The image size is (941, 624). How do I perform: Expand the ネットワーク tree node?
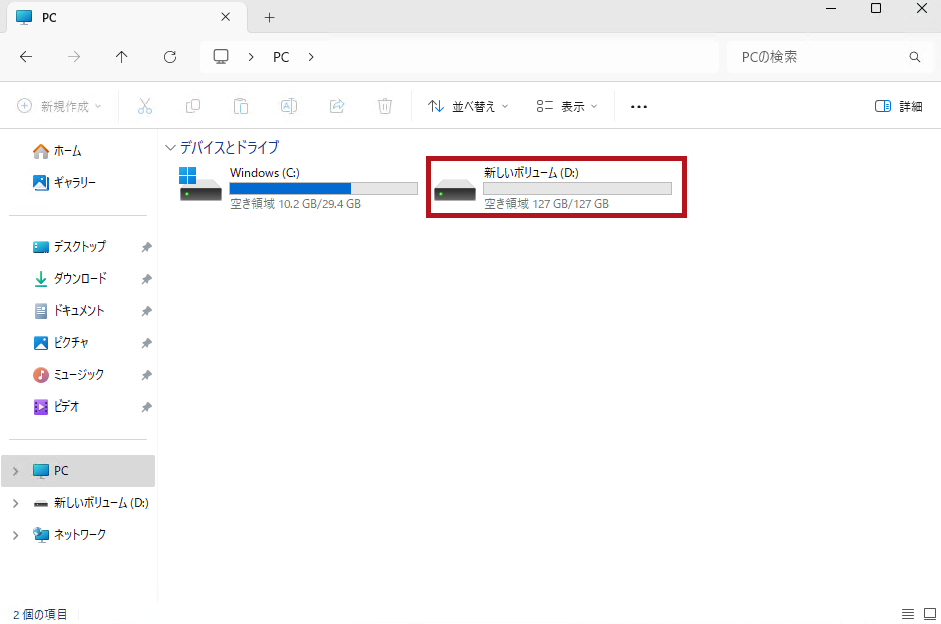tap(15, 535)
